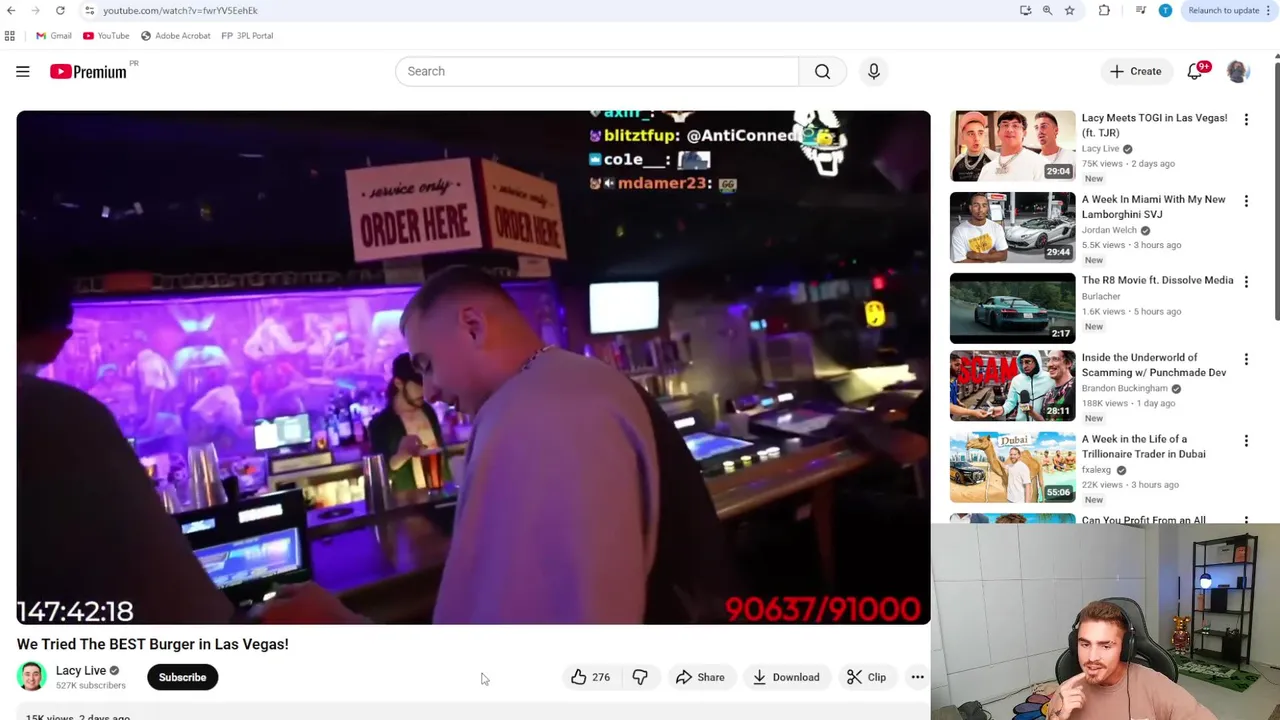Open options menu for Lacy Meets TOGI video

click(x=1246, y=120)
